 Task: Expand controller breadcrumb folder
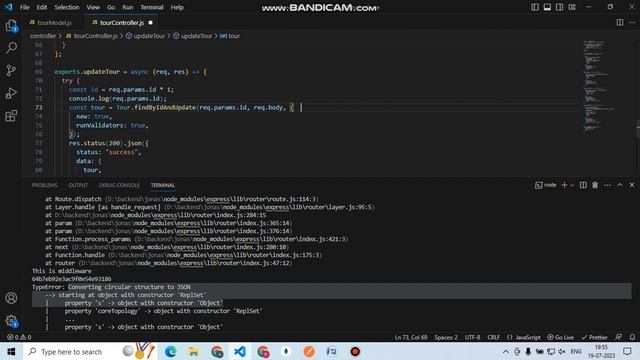42,36
